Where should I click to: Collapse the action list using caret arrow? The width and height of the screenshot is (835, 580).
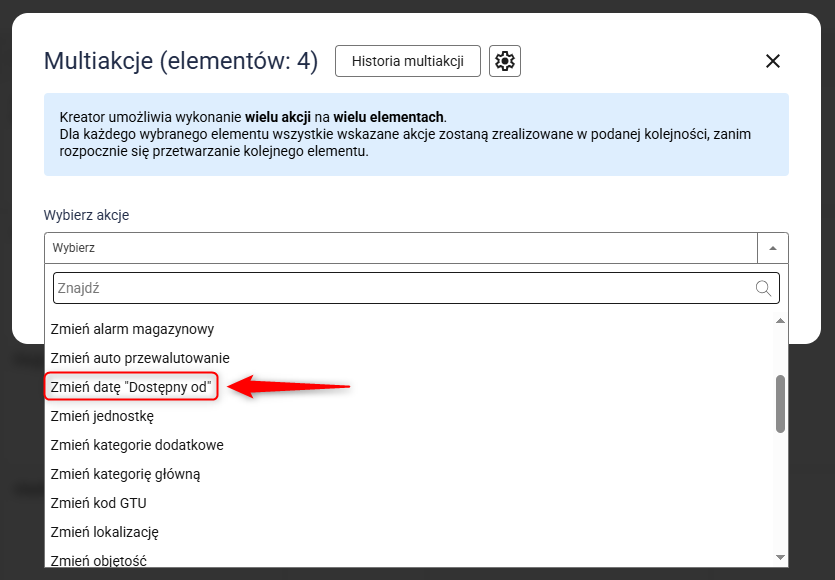pyautogui.click(x=773, y=248)
